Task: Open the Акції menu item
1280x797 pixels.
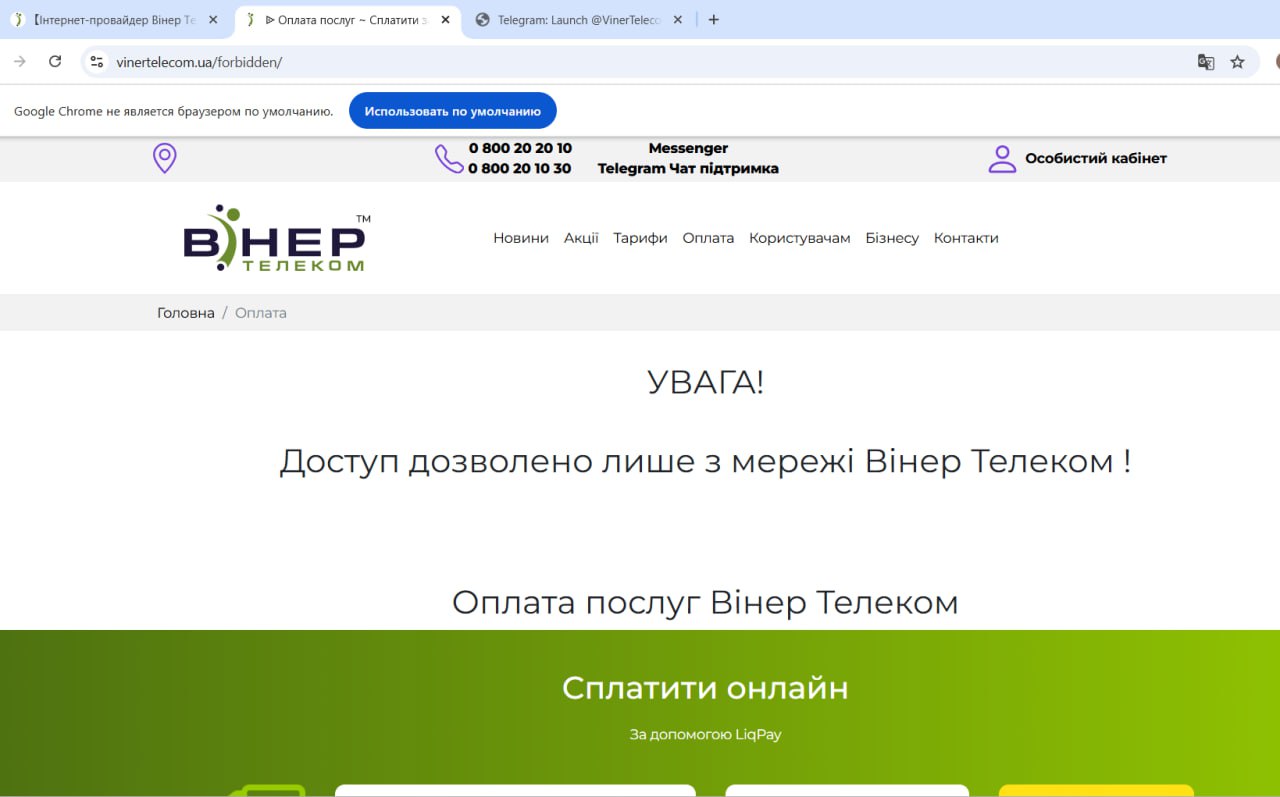Action: (x=581, y=238)
